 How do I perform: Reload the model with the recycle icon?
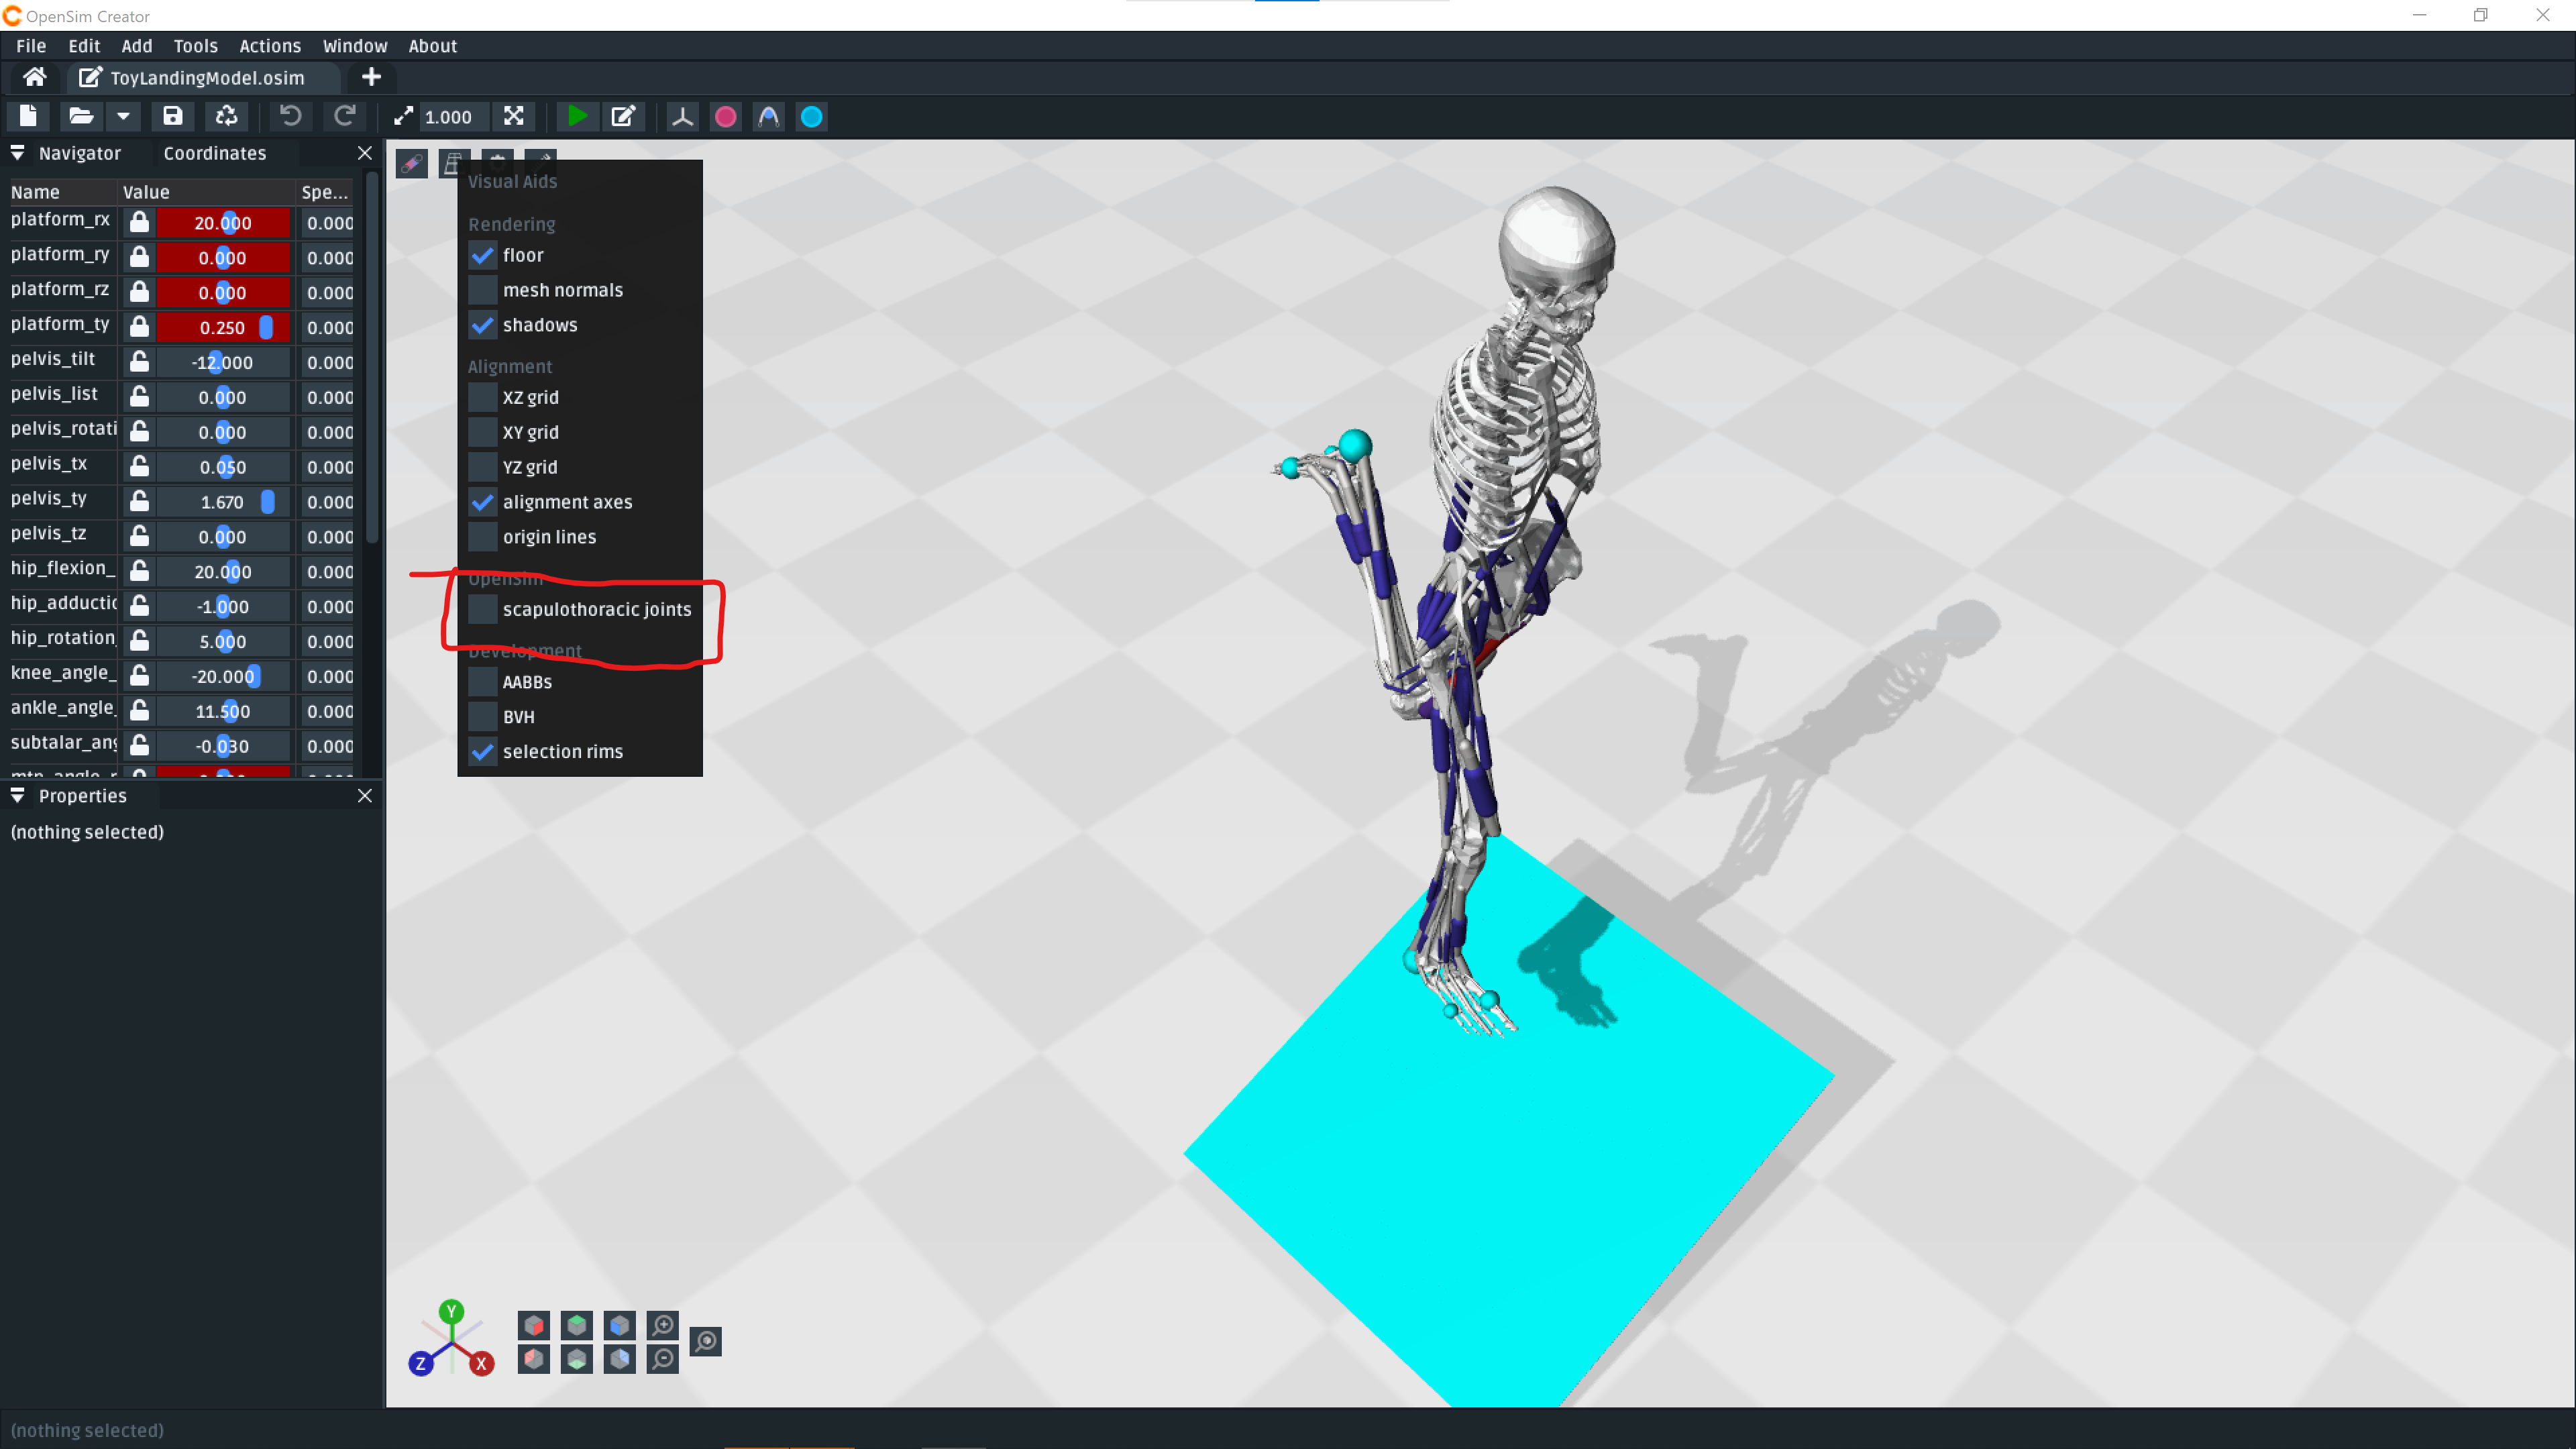pos(226,116)
